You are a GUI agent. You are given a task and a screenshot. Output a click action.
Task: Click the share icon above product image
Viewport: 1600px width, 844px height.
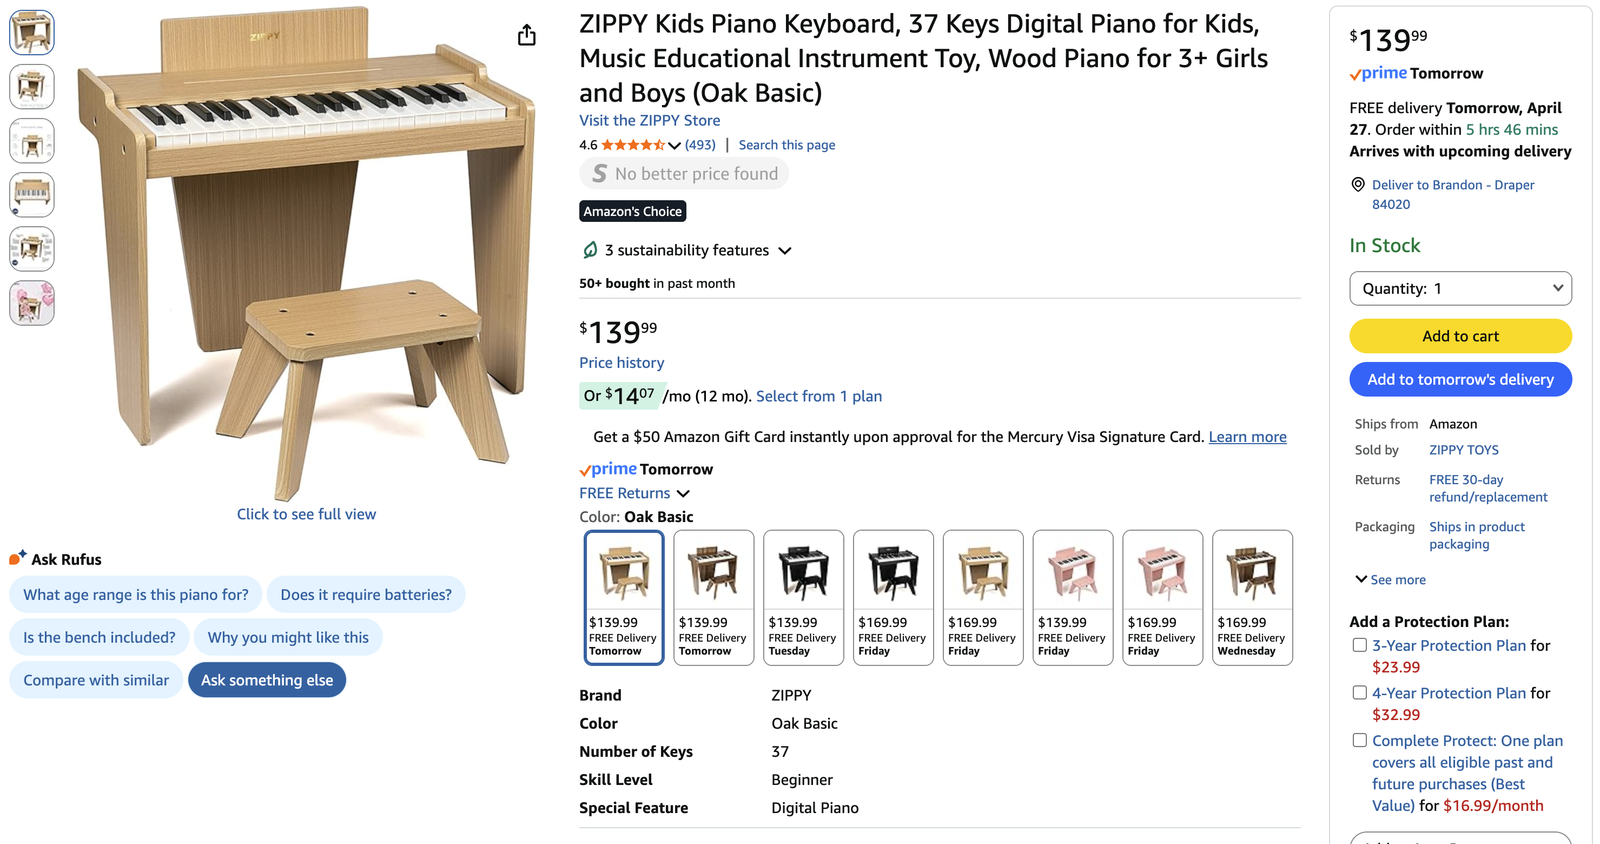(x=527, y=36)
